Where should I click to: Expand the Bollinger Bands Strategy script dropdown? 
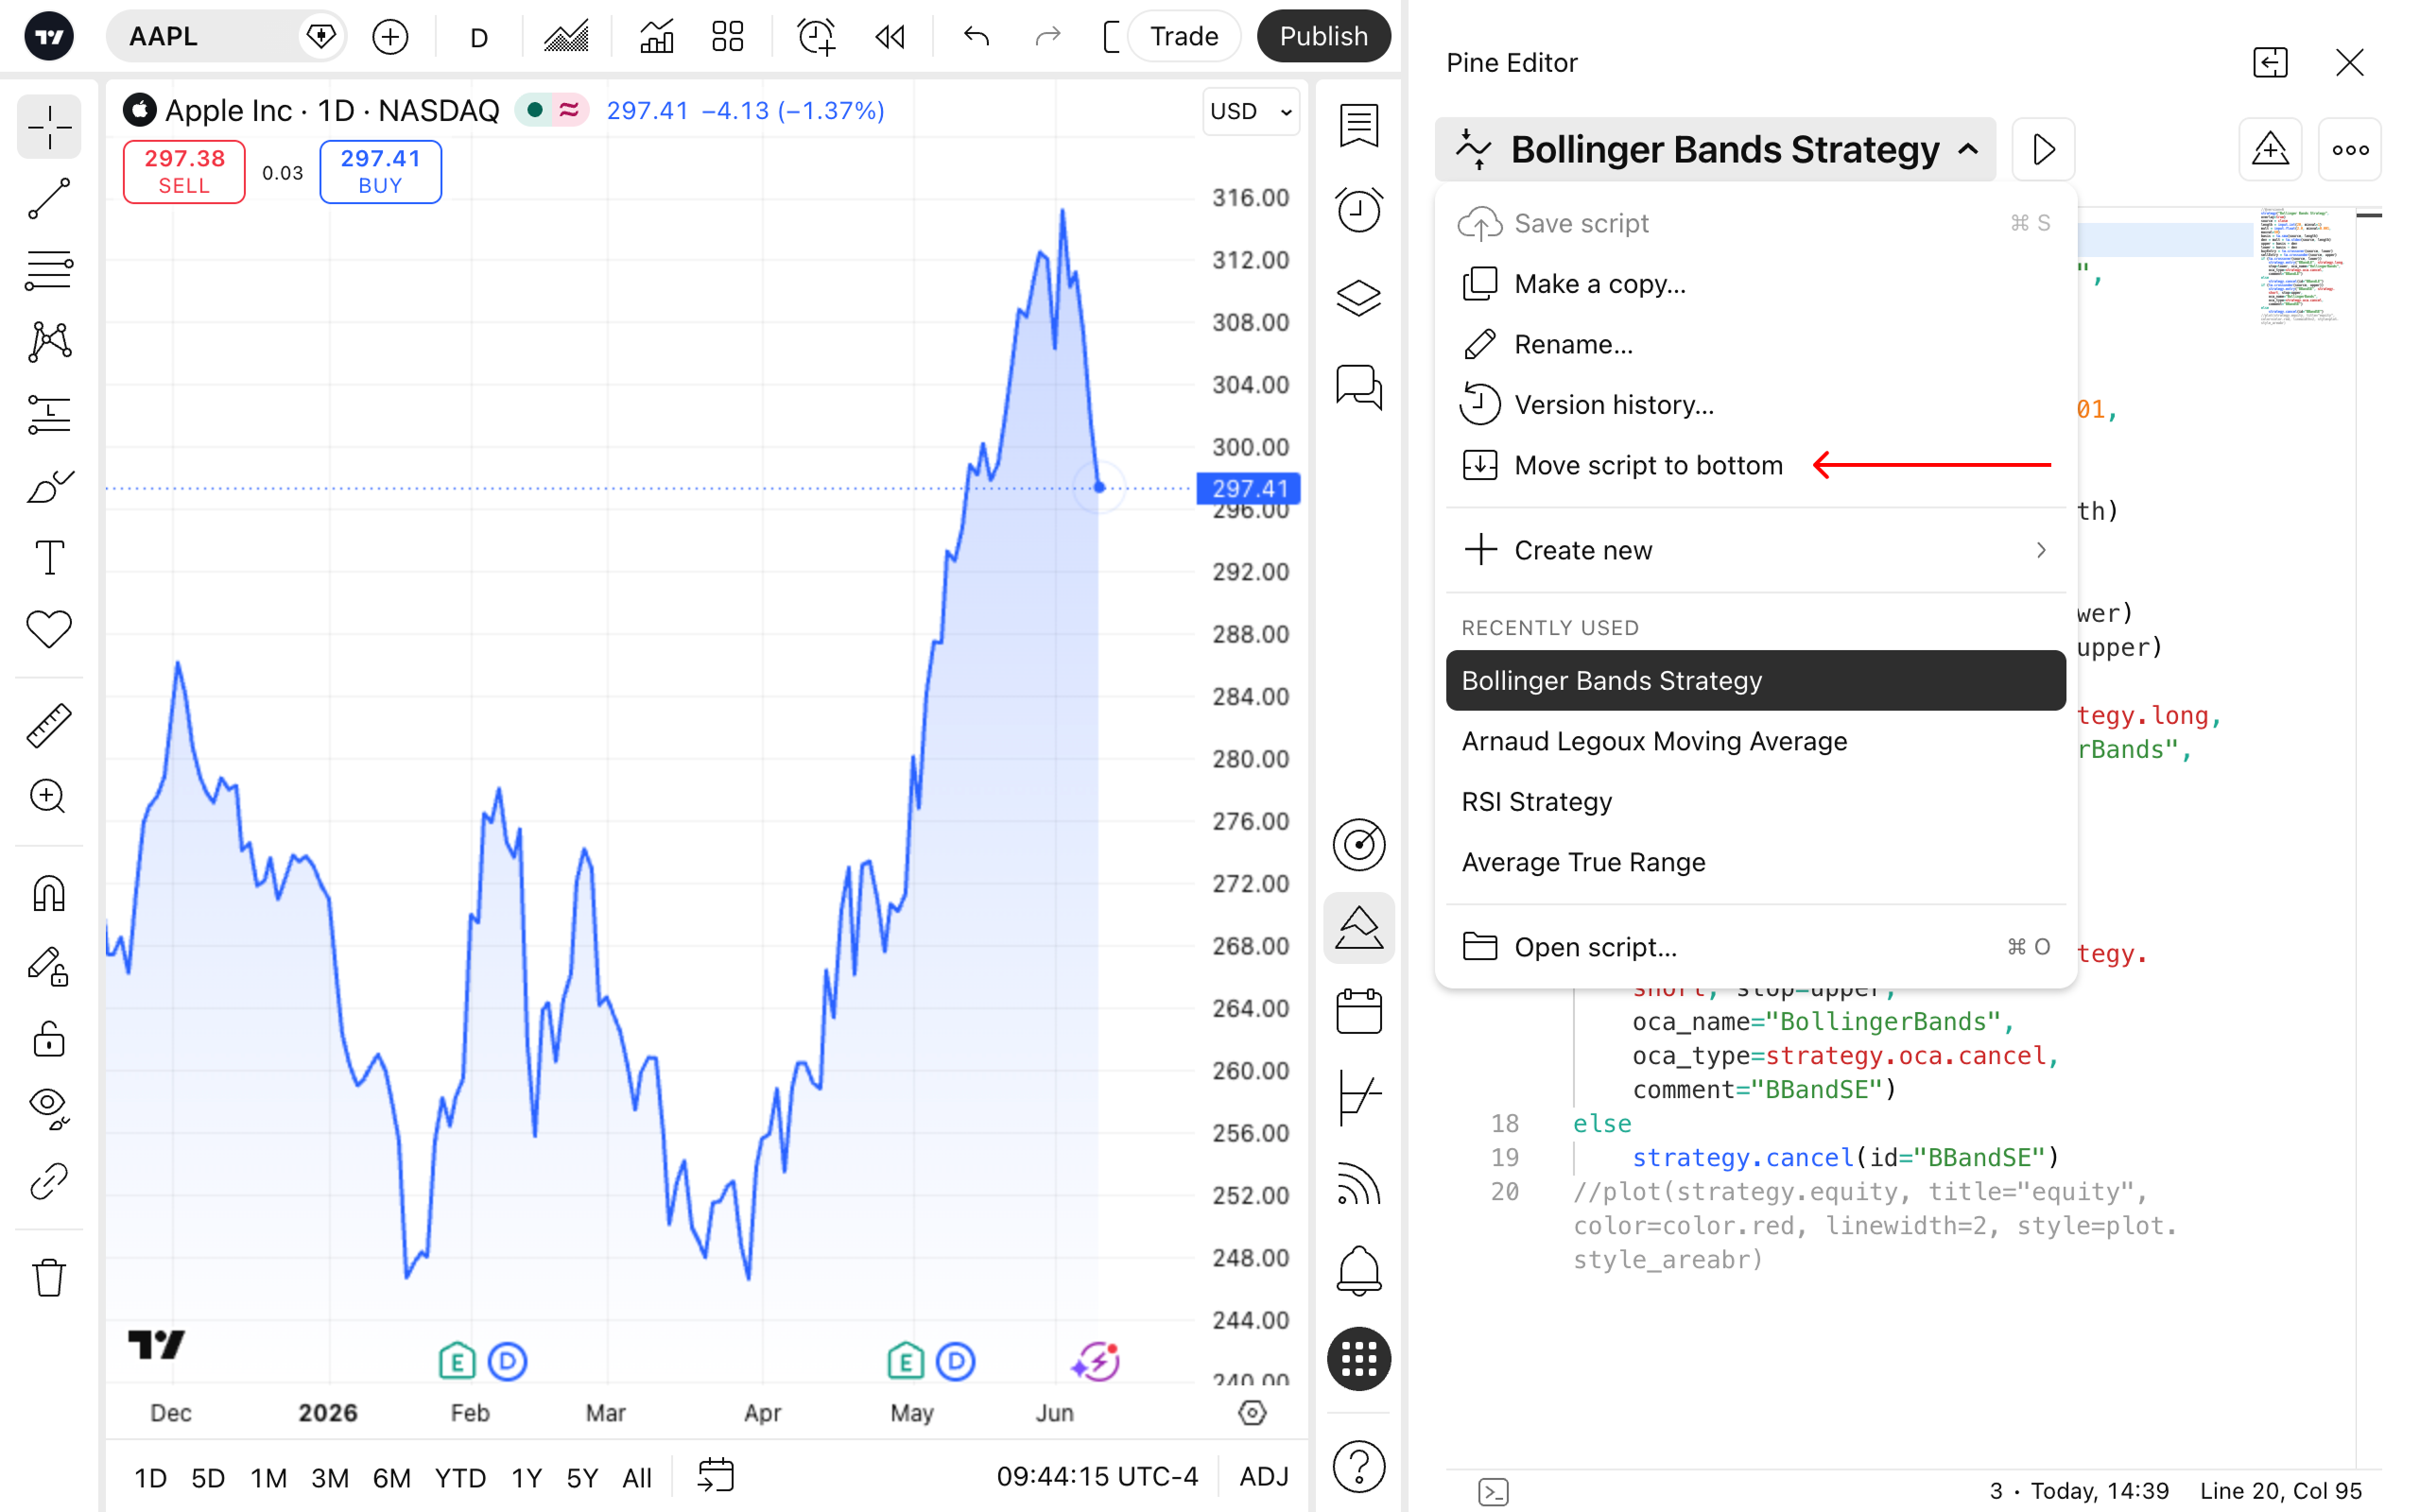[x=1715, y=150]
